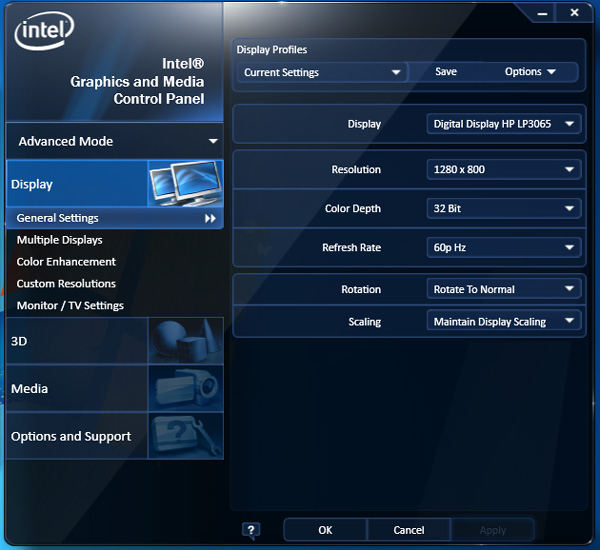Screen dimensions: 600x550
Task: Open the Options dropdown in Display Profiles
Action: [x=530, y=72]
